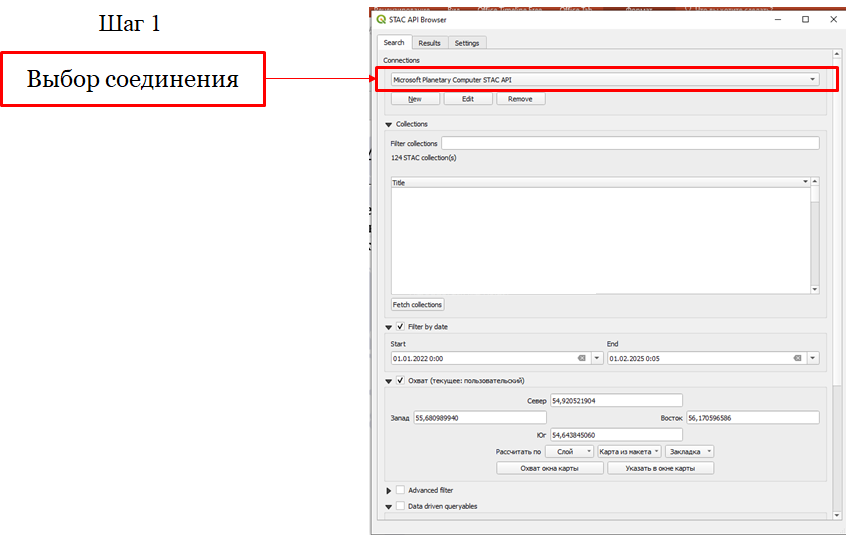This screenshot has width=846, height=535.
Task: Open the Слой dropdown button
Action: (x=569, y=451)
